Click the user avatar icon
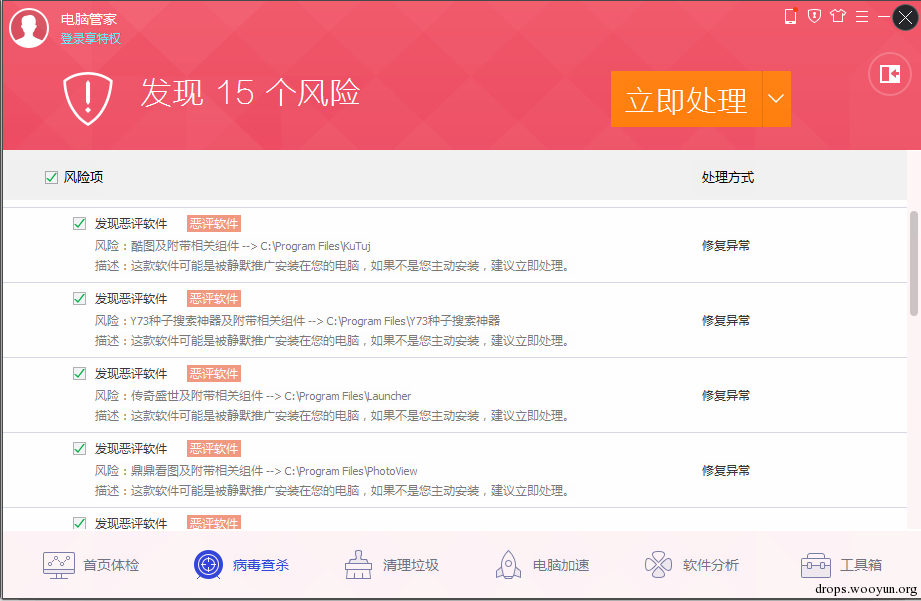 28,28
